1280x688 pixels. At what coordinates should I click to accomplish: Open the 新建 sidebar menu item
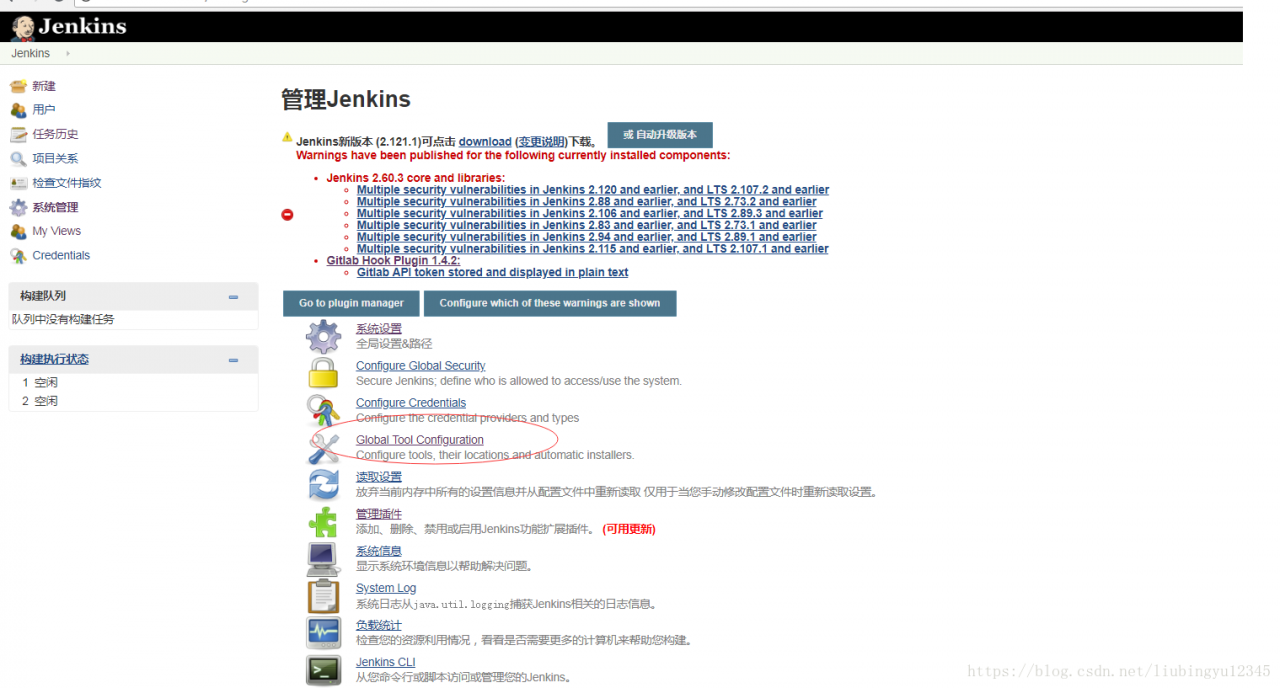click(44, 86)
